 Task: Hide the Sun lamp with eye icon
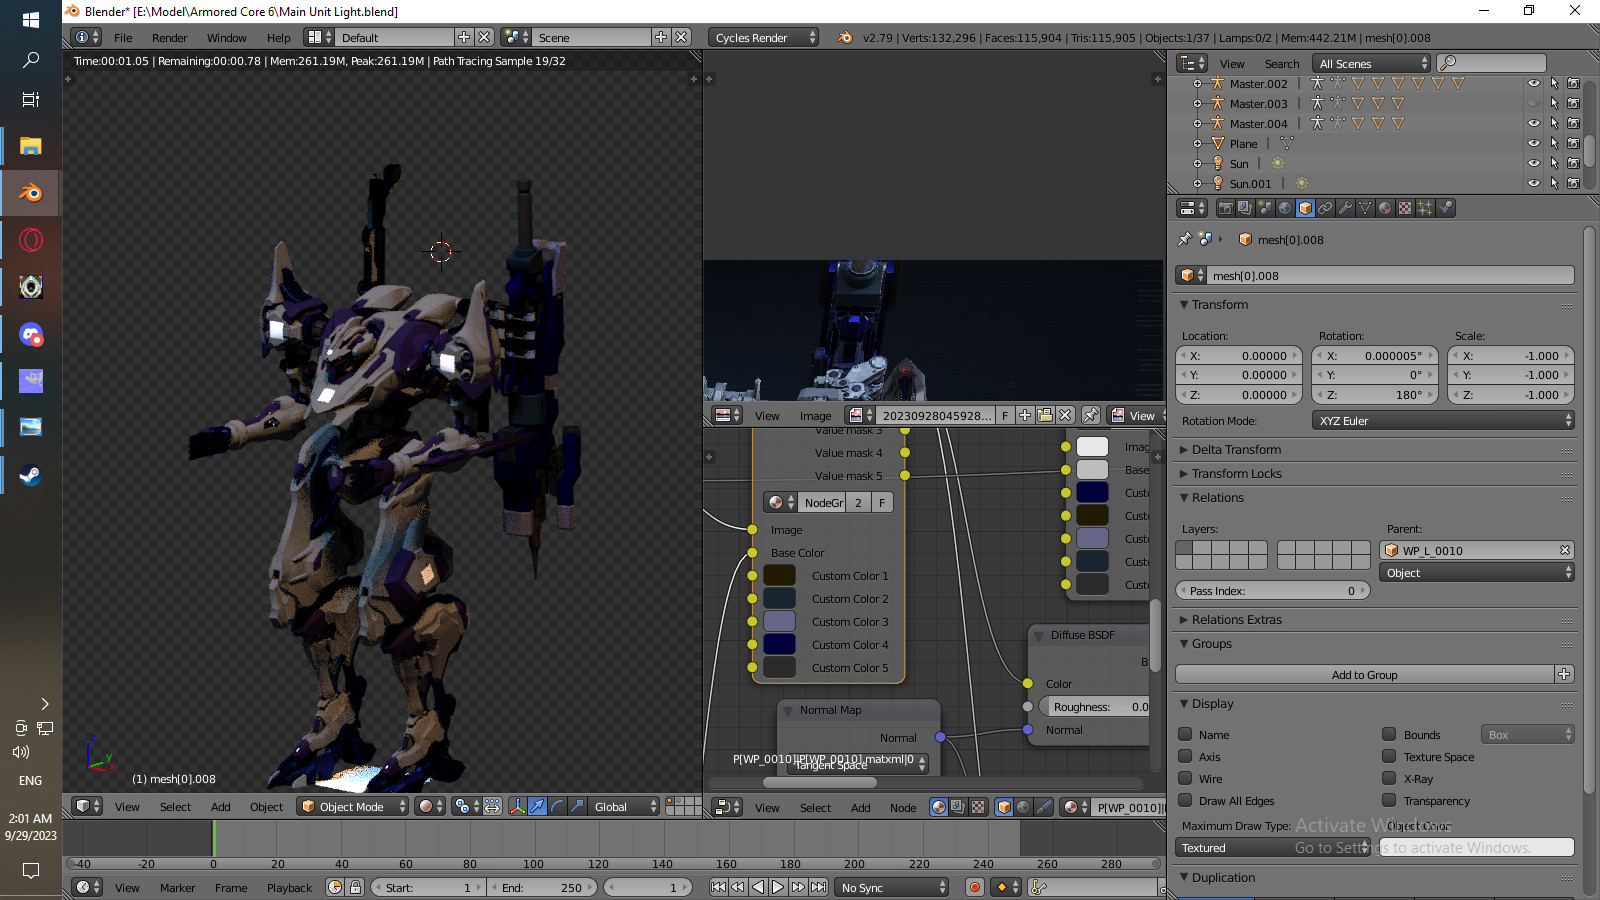point(1534,163)
